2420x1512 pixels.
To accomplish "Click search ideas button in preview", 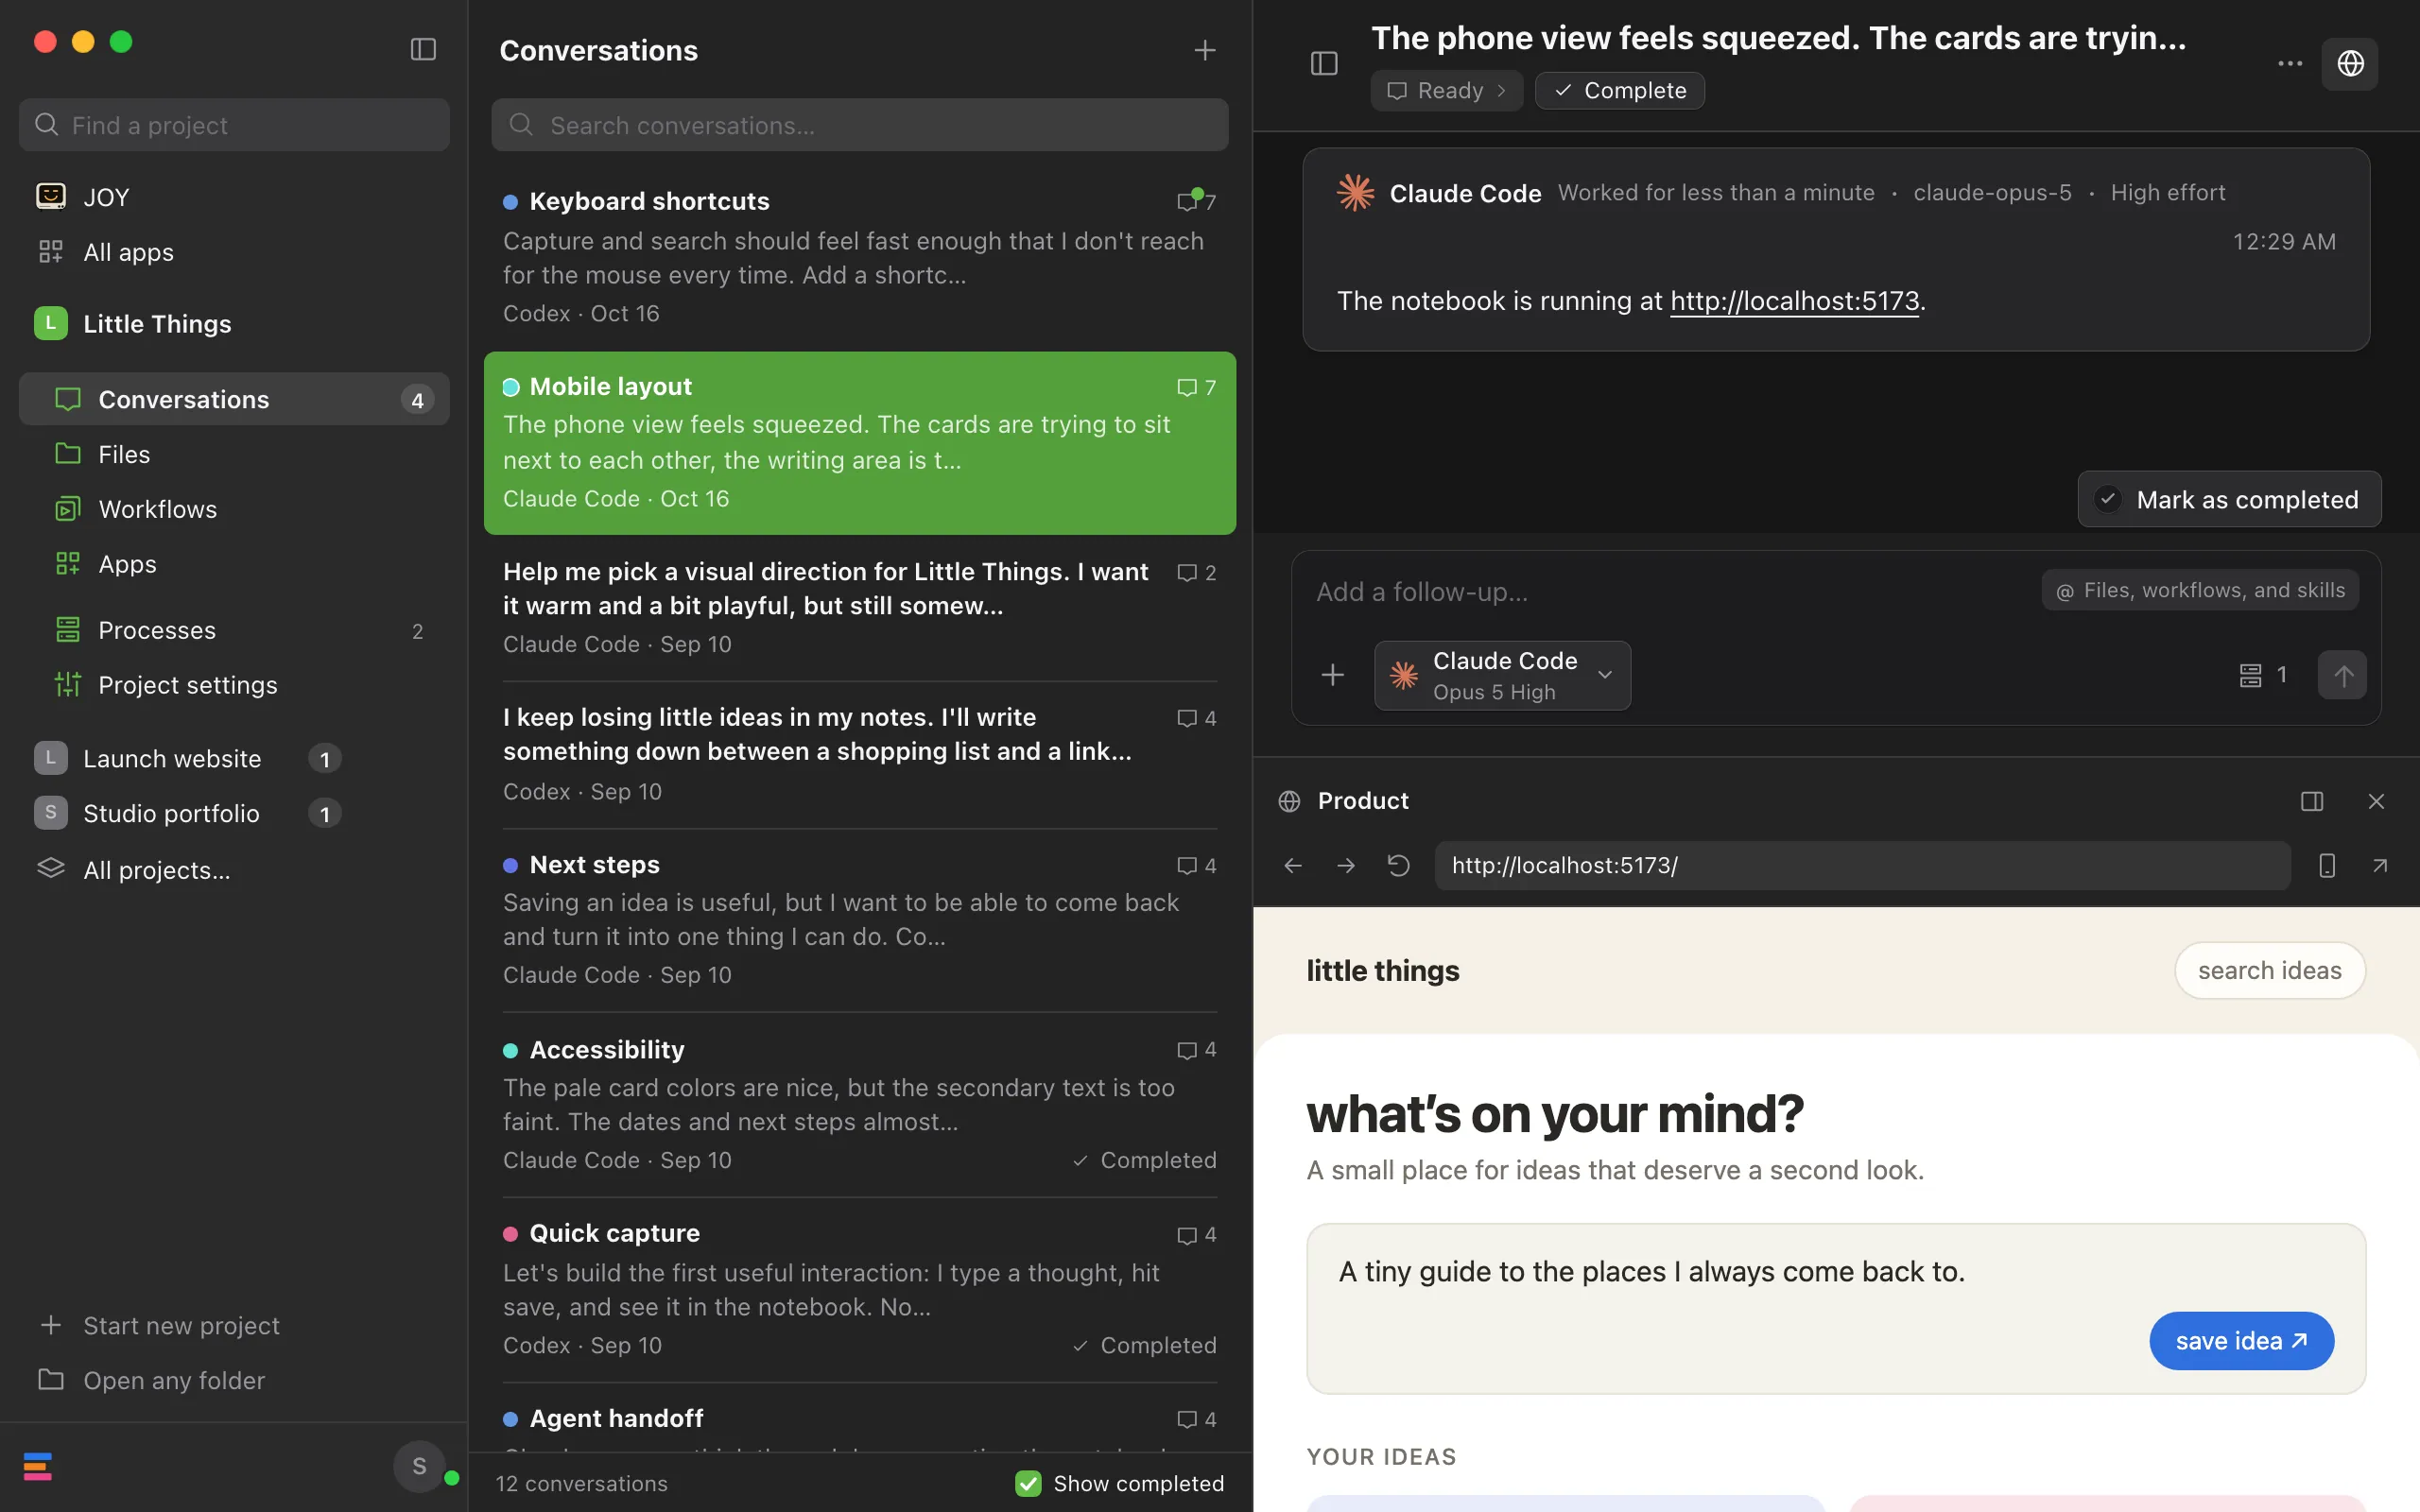I will [2270, 971].
